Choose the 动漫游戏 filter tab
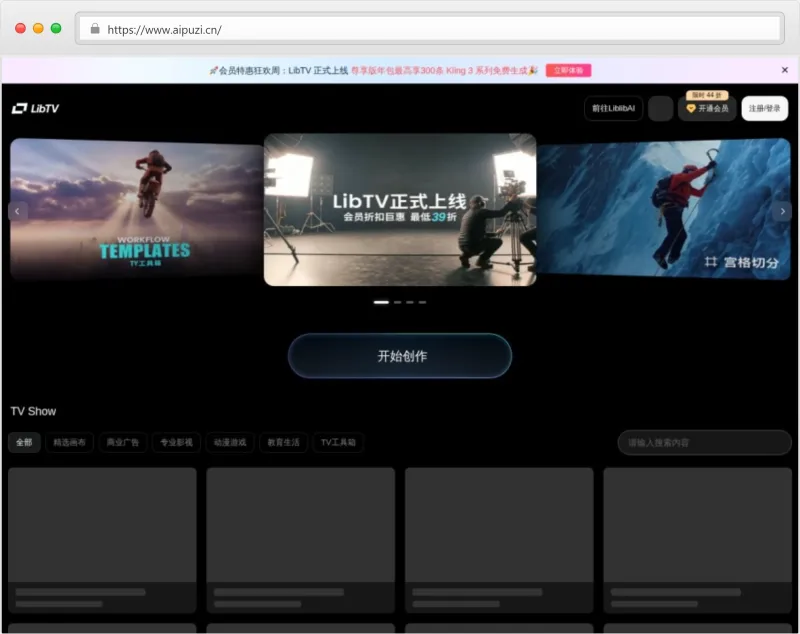The width and height of the screenshot is (800, 634). pos(229,442)
